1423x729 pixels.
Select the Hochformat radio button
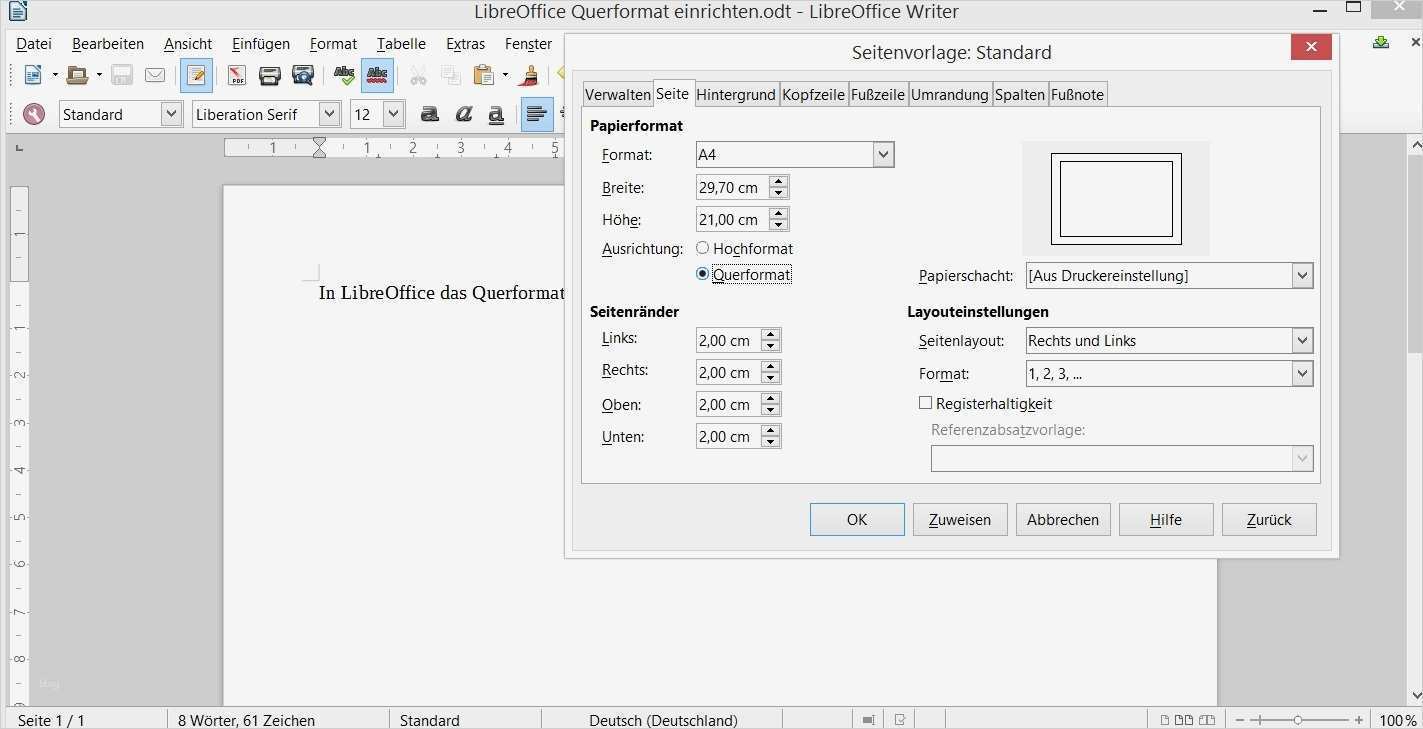[x=703, y=248]
